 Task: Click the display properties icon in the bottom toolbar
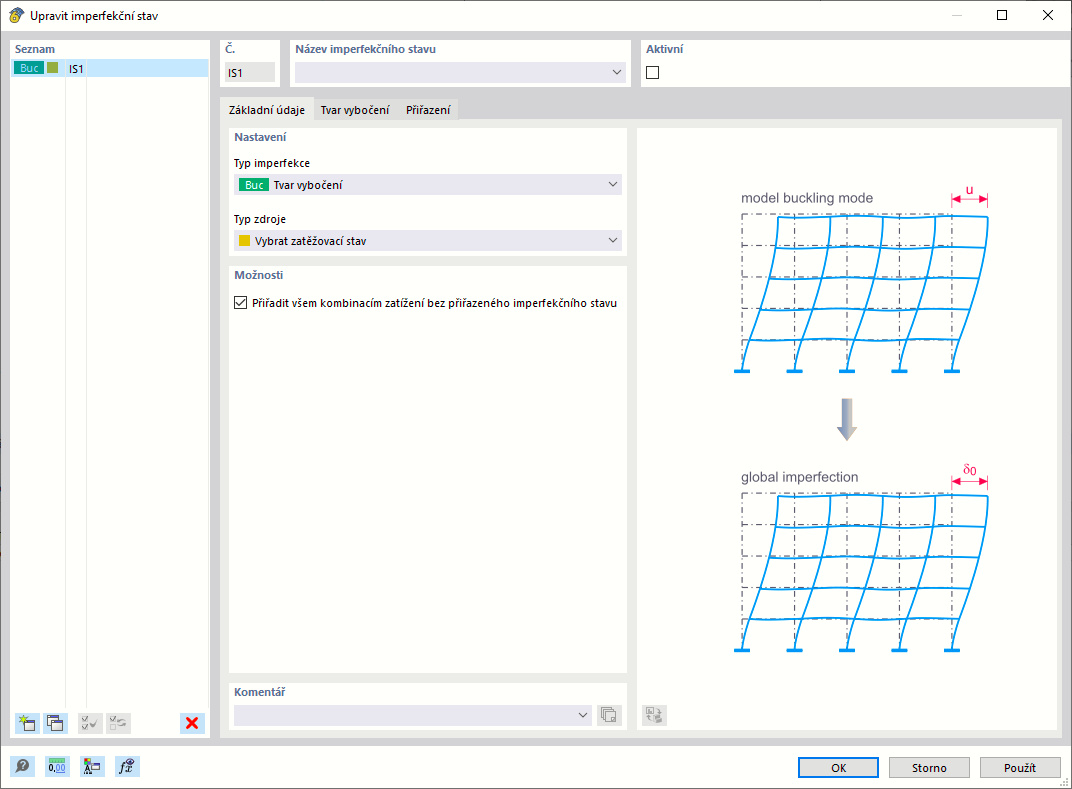click(x=92, y=766)
